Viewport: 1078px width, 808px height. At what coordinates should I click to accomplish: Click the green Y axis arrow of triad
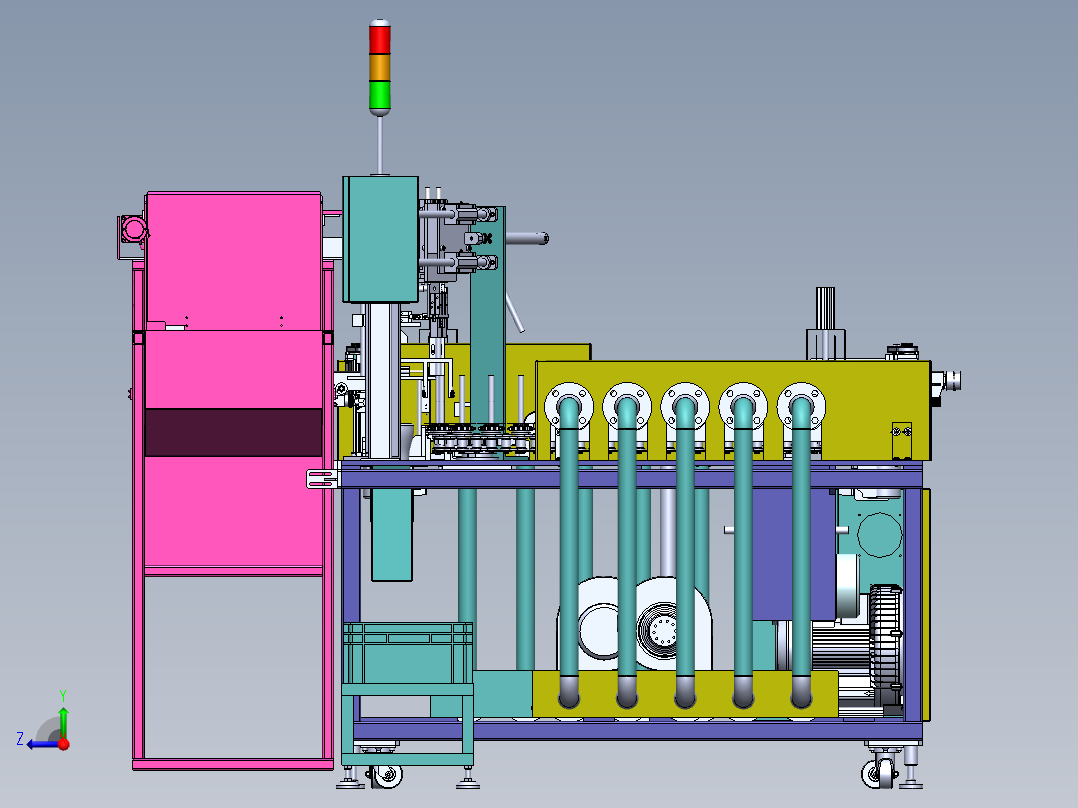(x=63, y=721)
